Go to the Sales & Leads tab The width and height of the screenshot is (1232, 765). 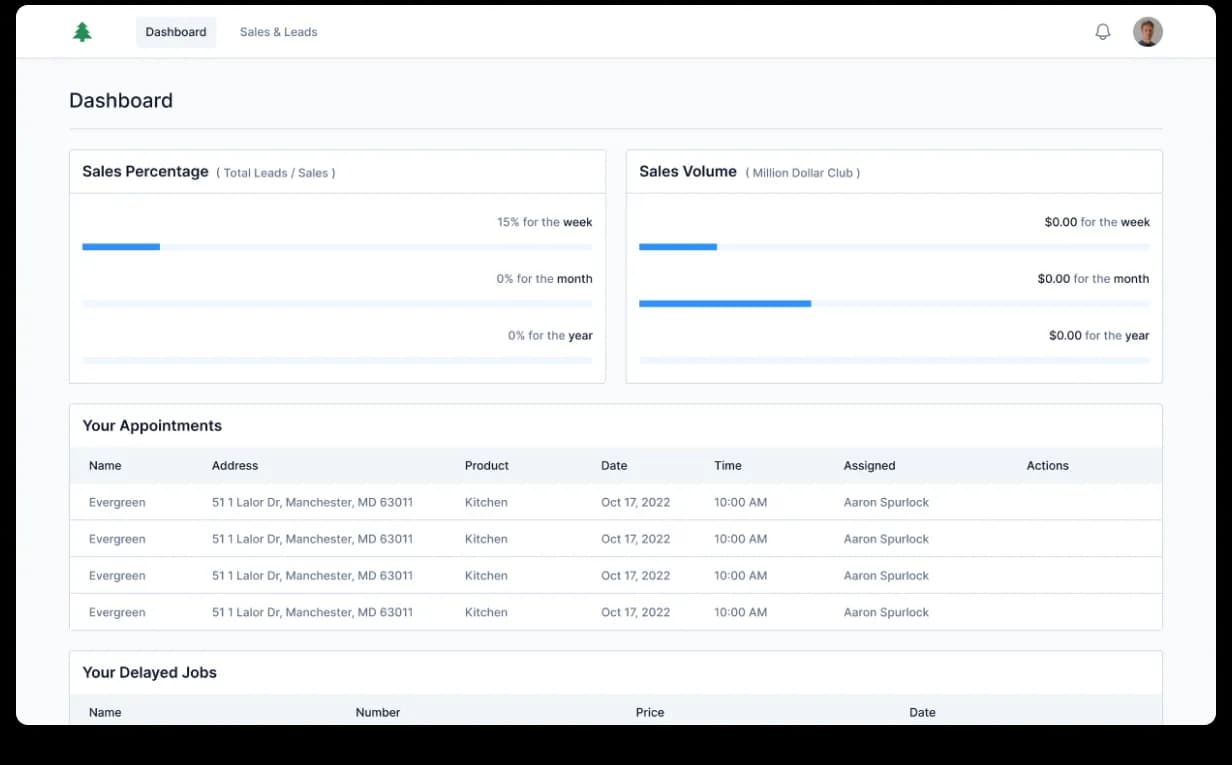tap(279, 32)
